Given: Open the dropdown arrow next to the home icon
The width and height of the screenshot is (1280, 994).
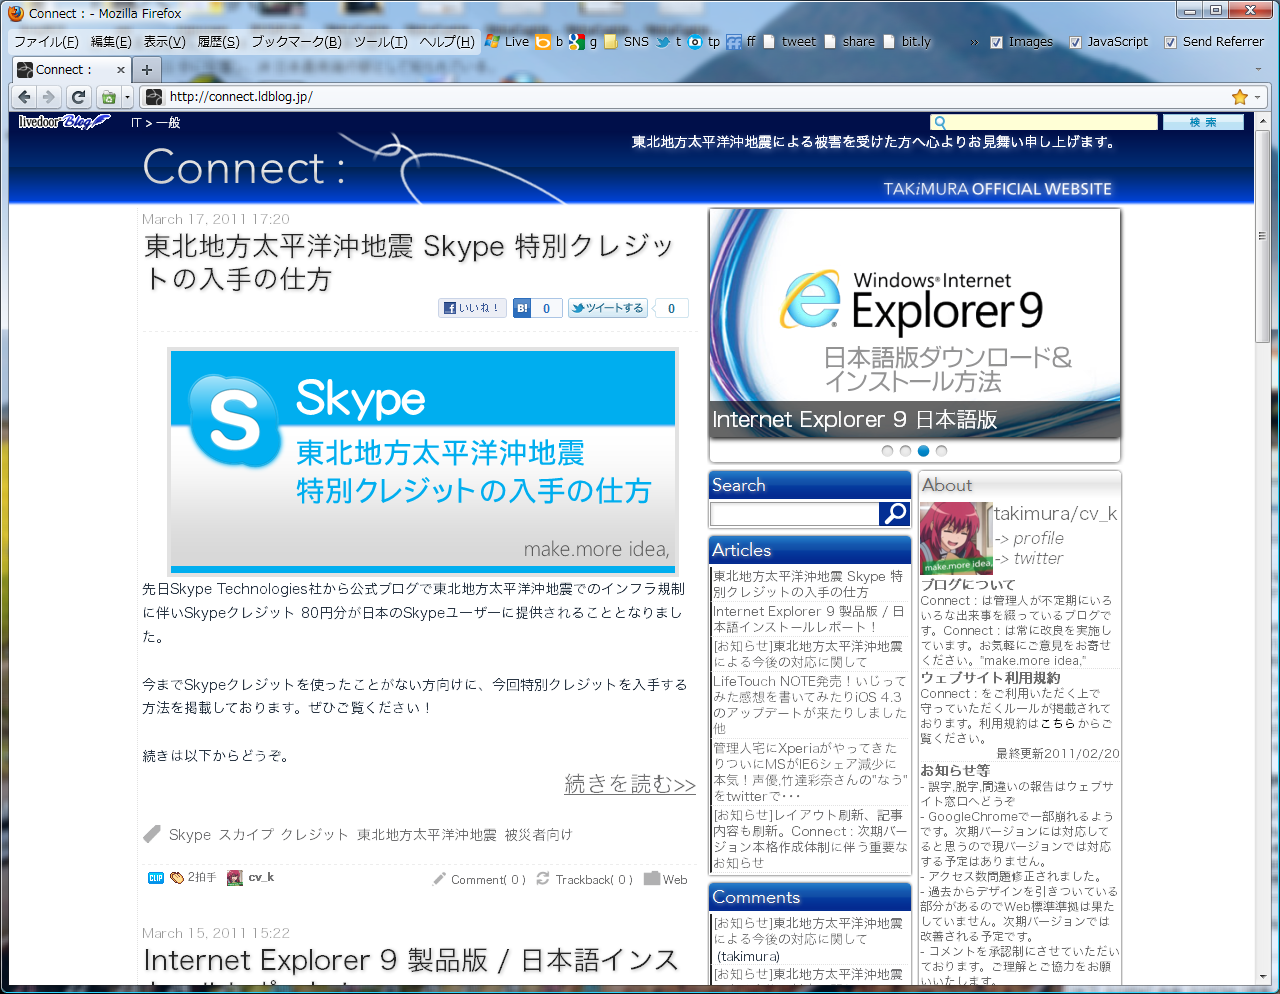Looking at the screenshot, I should (x=127, y=97).
